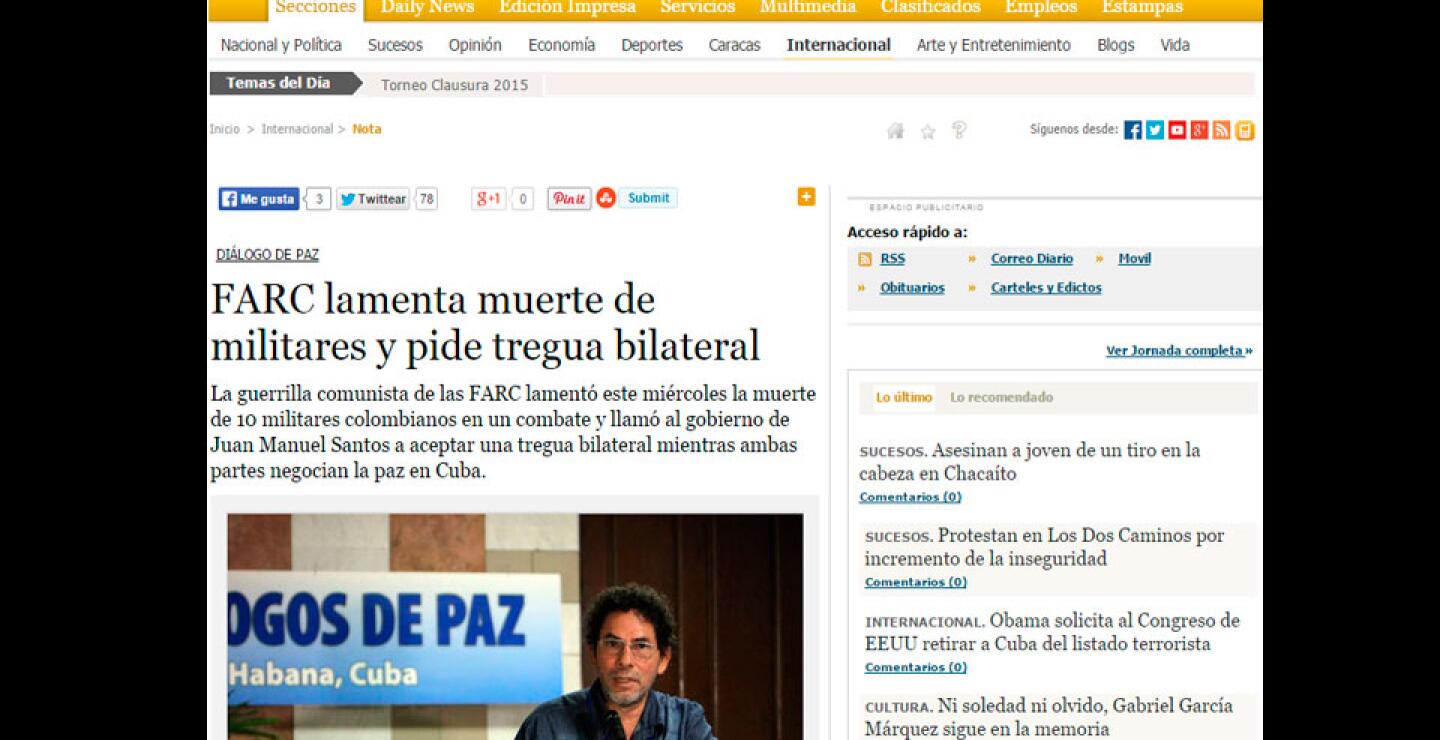Open Obama solicita al Congreso headline
The height and width of the screenshot is (740, 1440).
(1052, 632)
